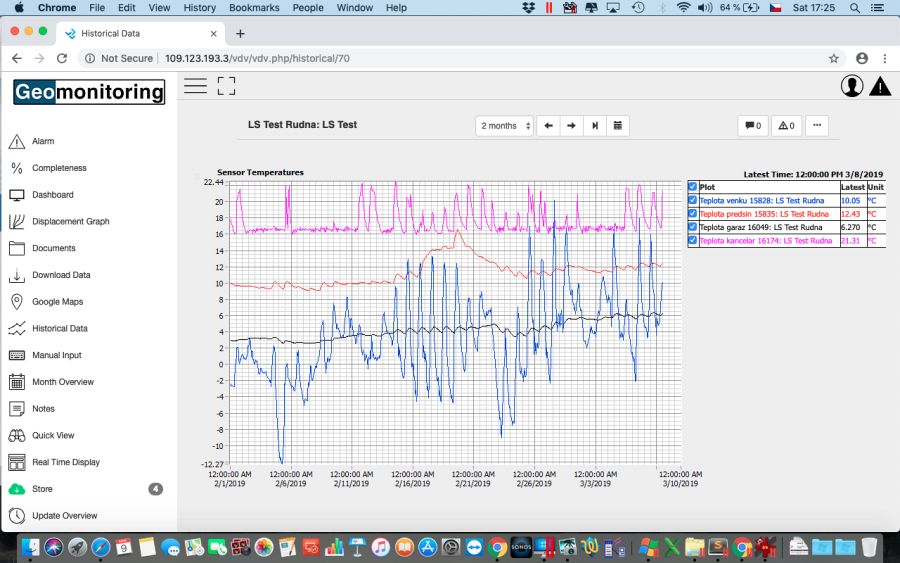This screenshot has width=900, height=563.
Task: Open Chrome's three-dot menu
Action: (x=885, y=59)
